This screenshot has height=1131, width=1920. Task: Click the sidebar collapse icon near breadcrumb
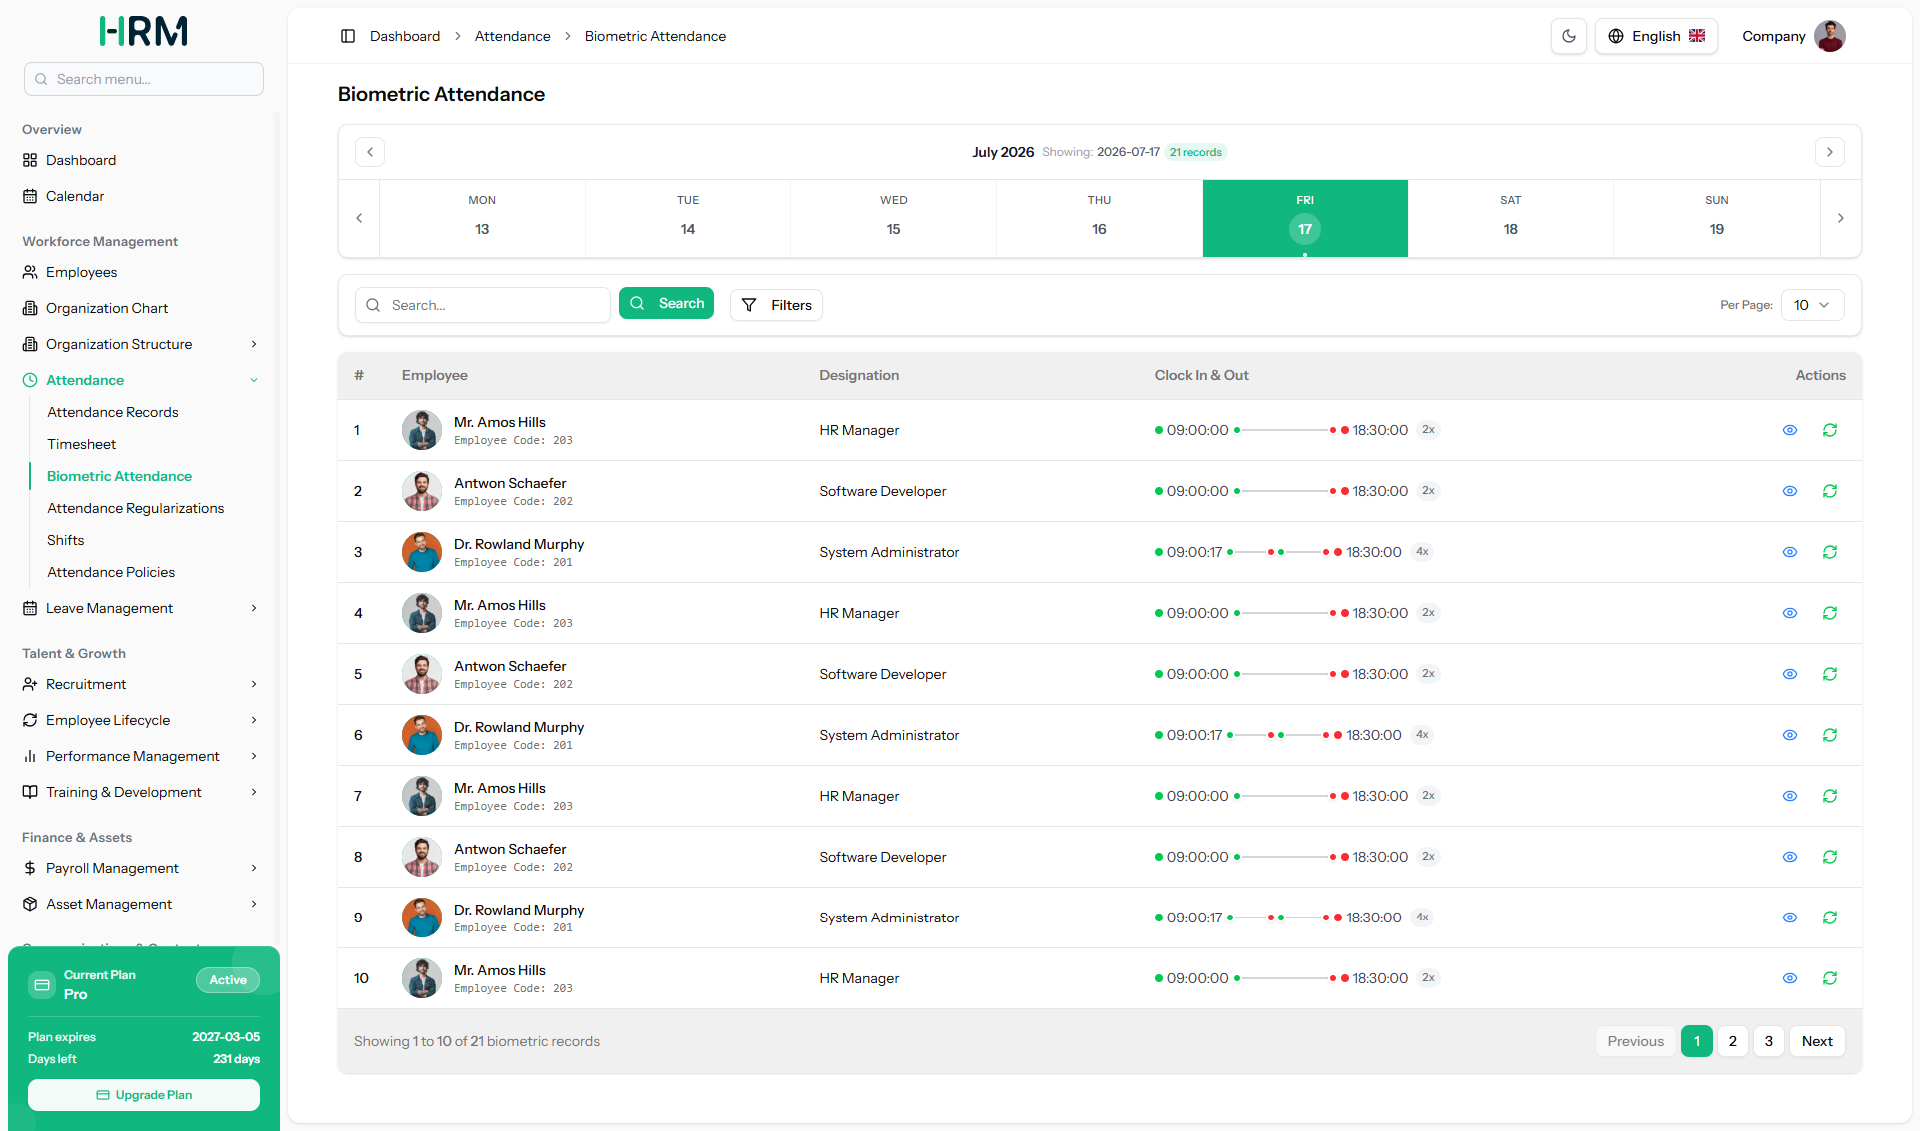coord(348,36)
